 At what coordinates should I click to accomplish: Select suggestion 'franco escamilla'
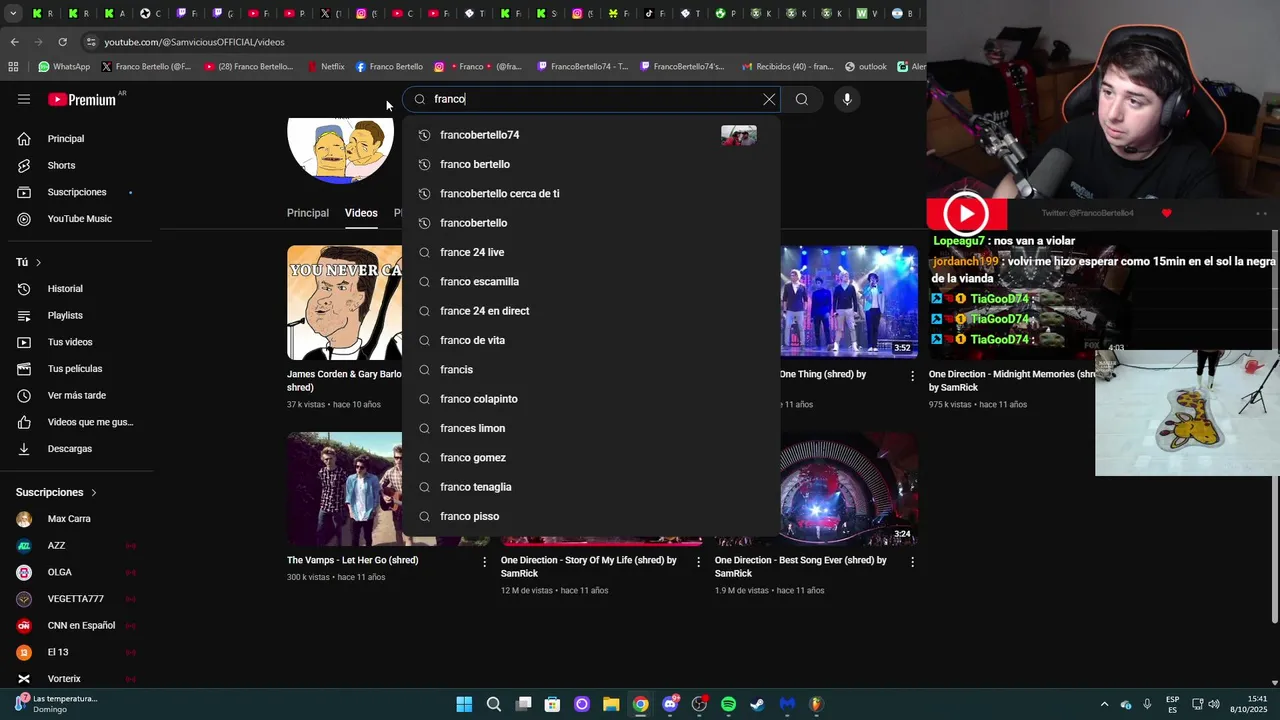[x=591, y=282]
